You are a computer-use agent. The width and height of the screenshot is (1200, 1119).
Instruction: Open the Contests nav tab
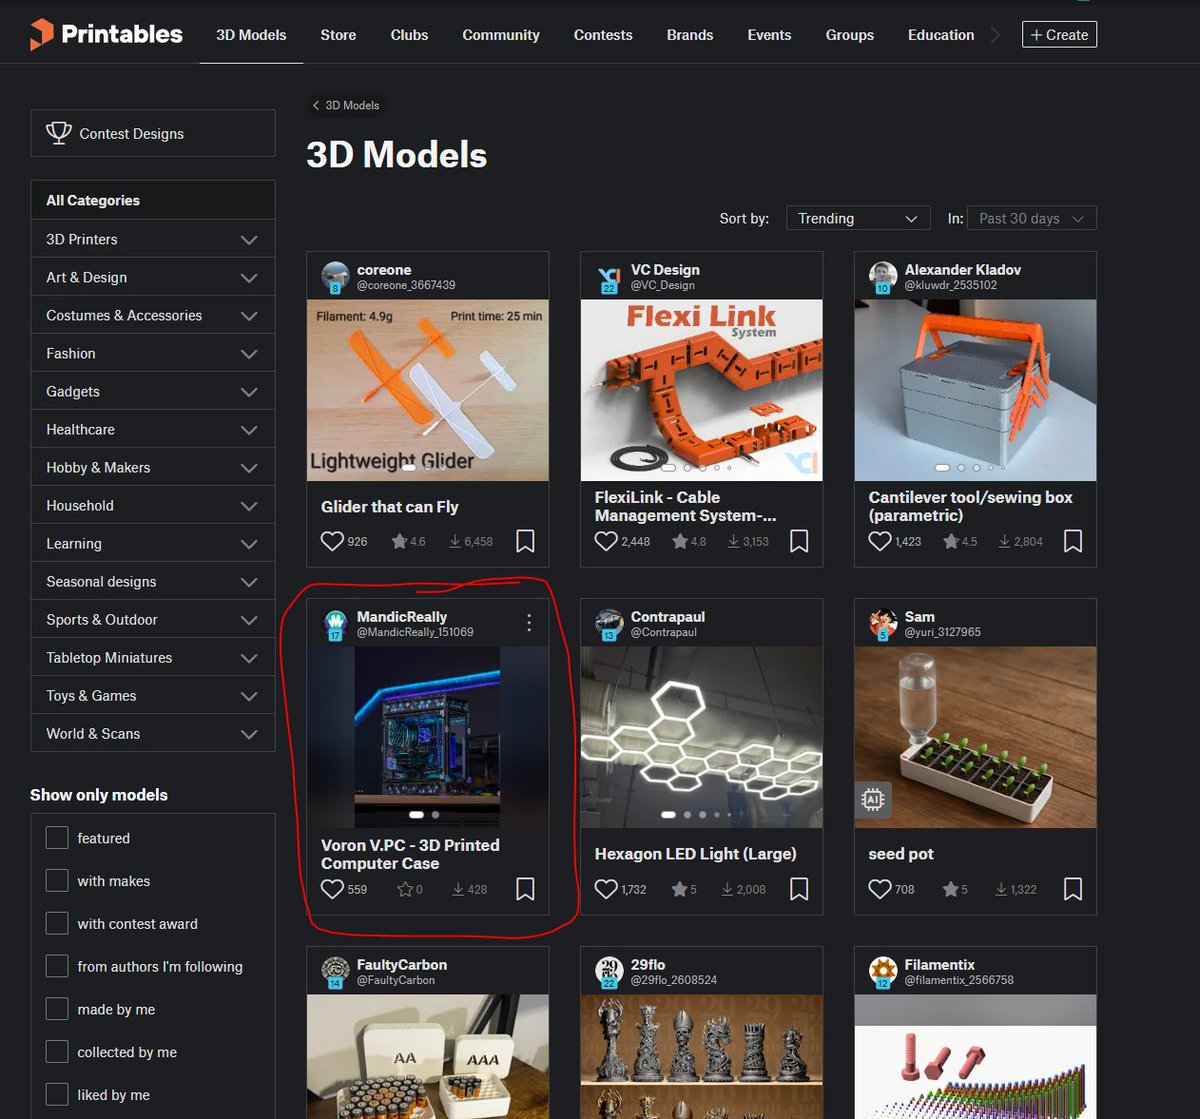coord(603,35)
